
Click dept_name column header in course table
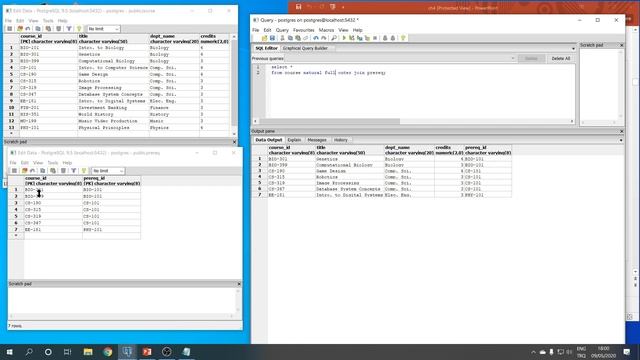[174, 39]
